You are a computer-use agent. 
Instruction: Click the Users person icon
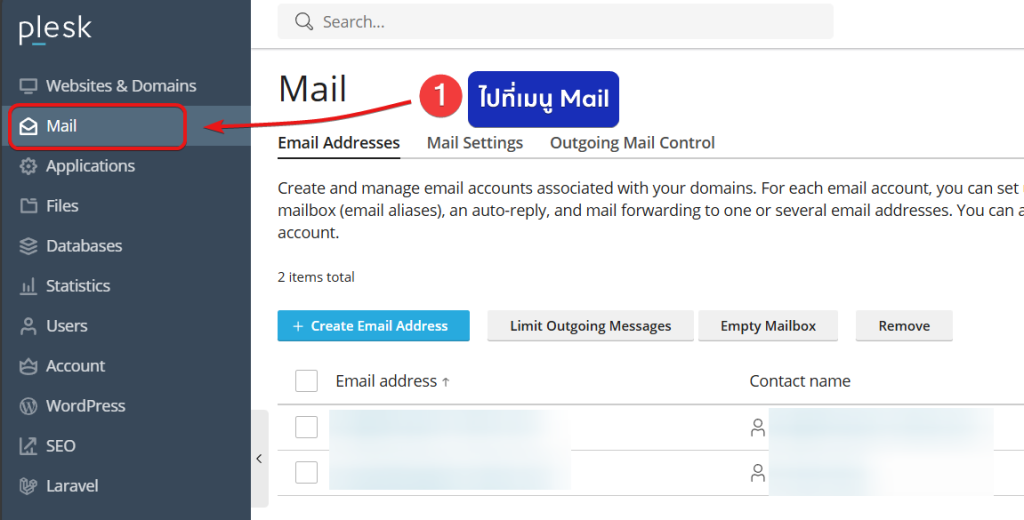coord(28,326)
